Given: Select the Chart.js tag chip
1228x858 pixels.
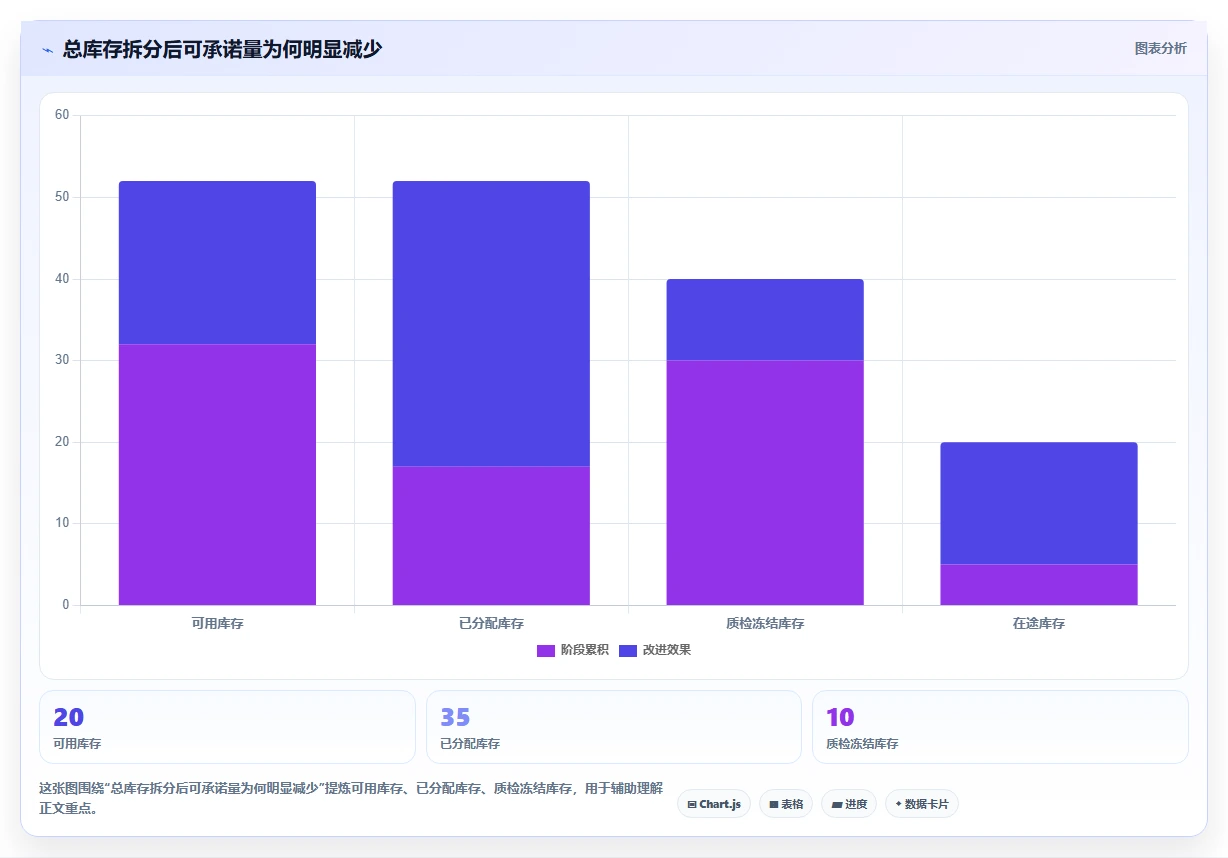Looking at the screenshot, I should 714,804.
